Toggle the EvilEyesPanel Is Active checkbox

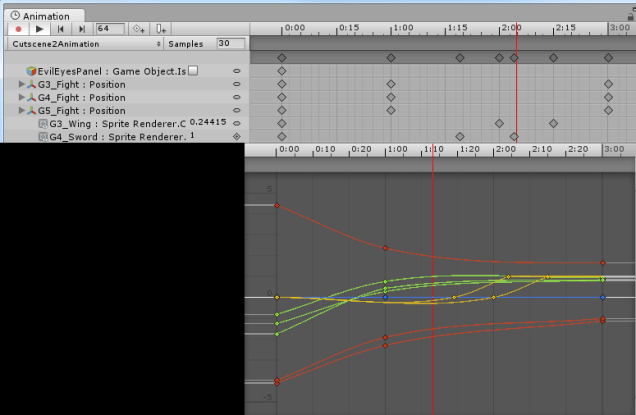coord(194,71)
